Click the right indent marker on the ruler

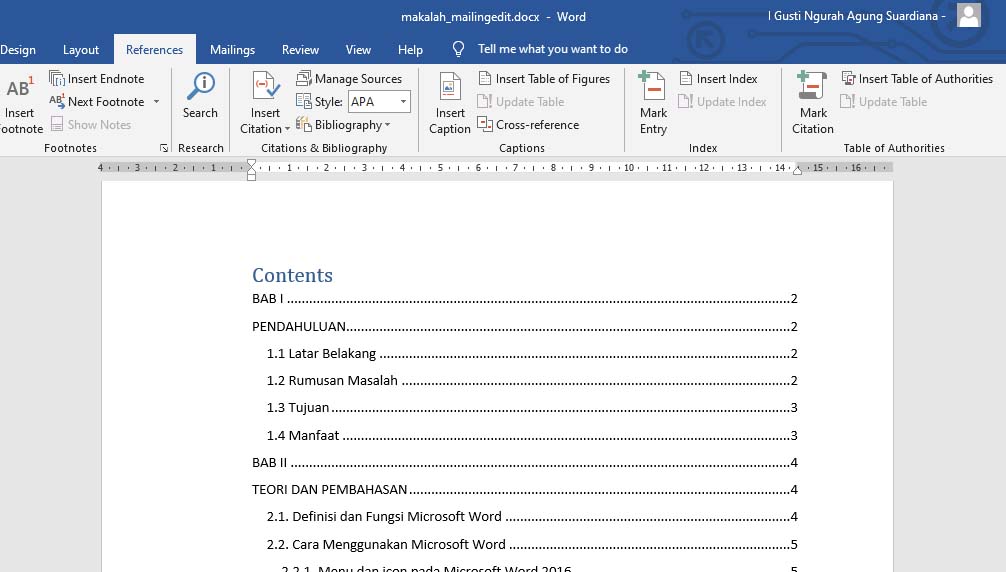(797, 170)
